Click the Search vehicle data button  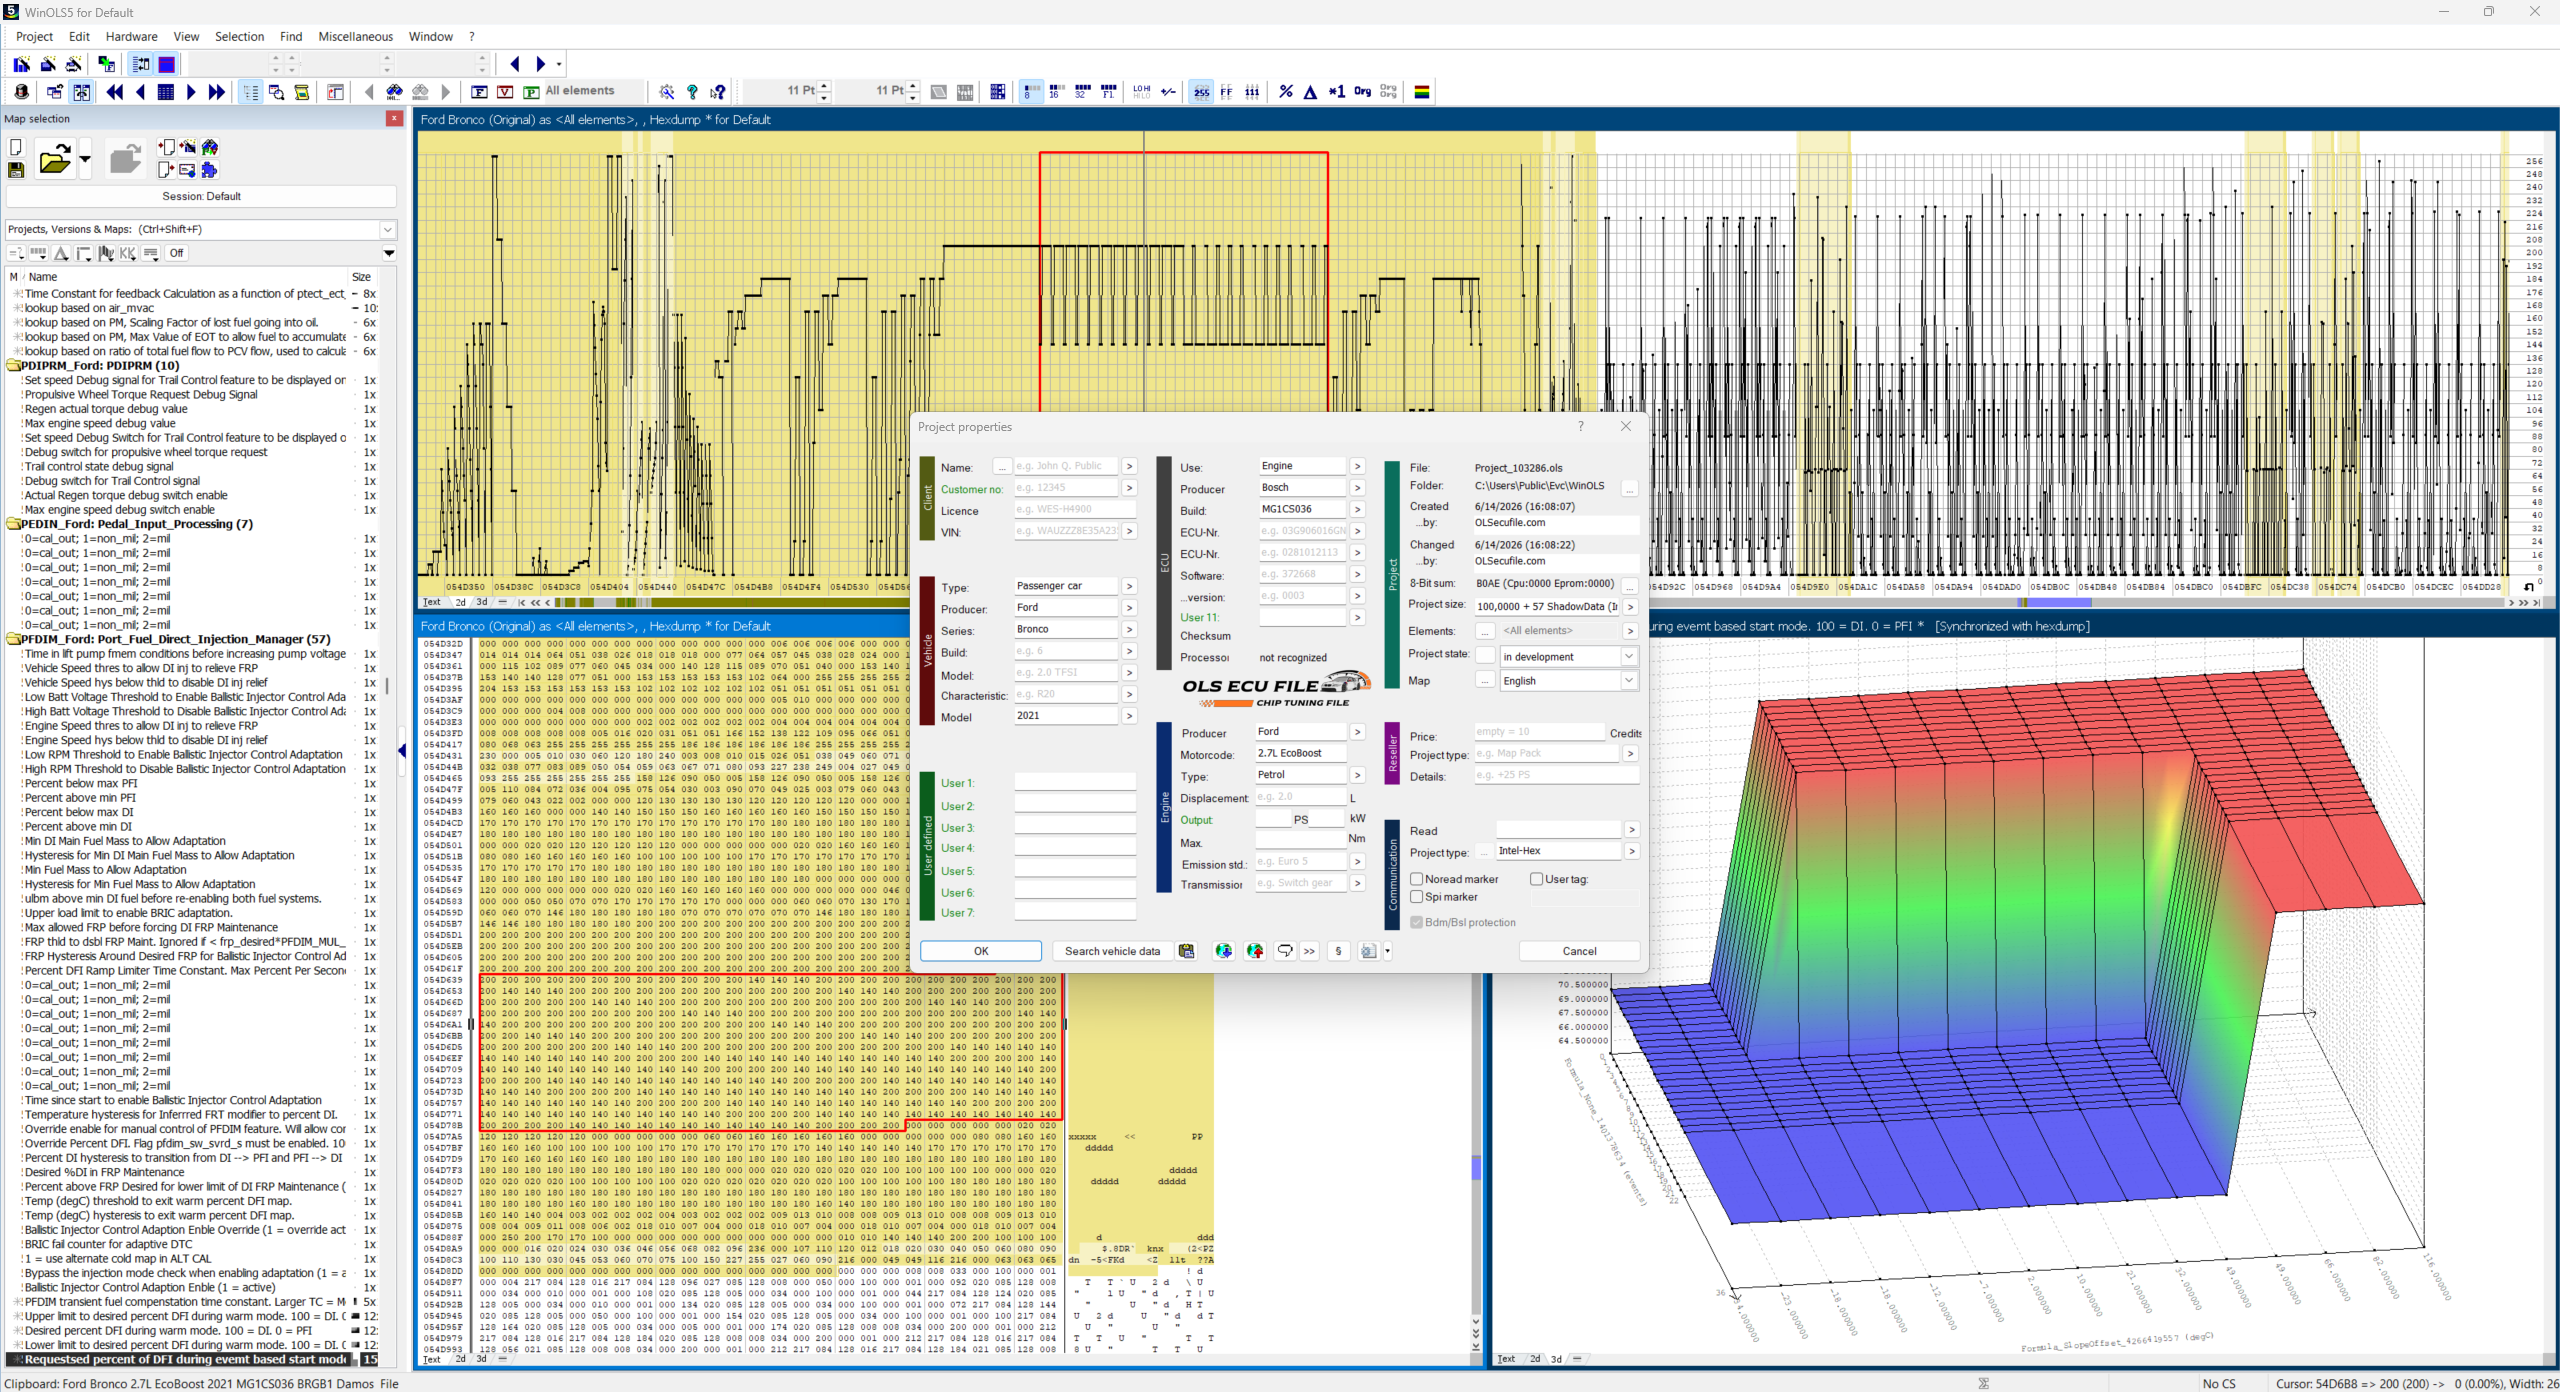click(1112, 951)
